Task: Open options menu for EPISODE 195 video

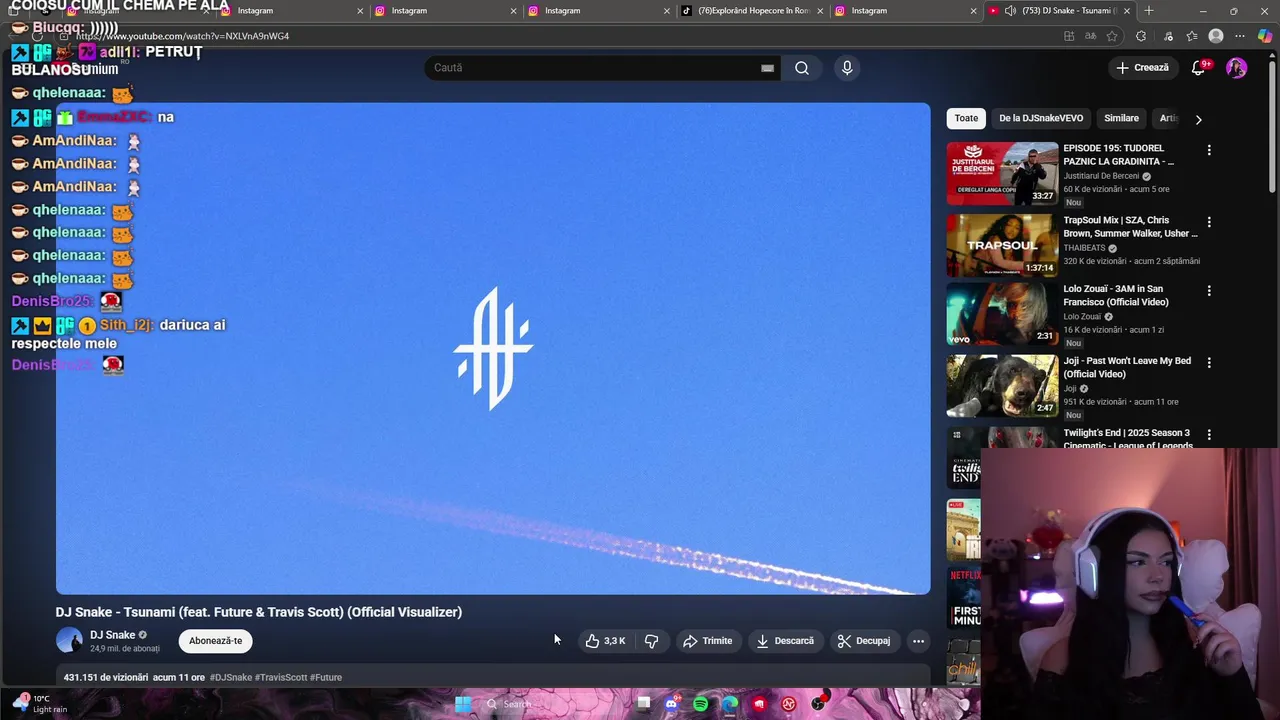Action: pos(1209,150)
